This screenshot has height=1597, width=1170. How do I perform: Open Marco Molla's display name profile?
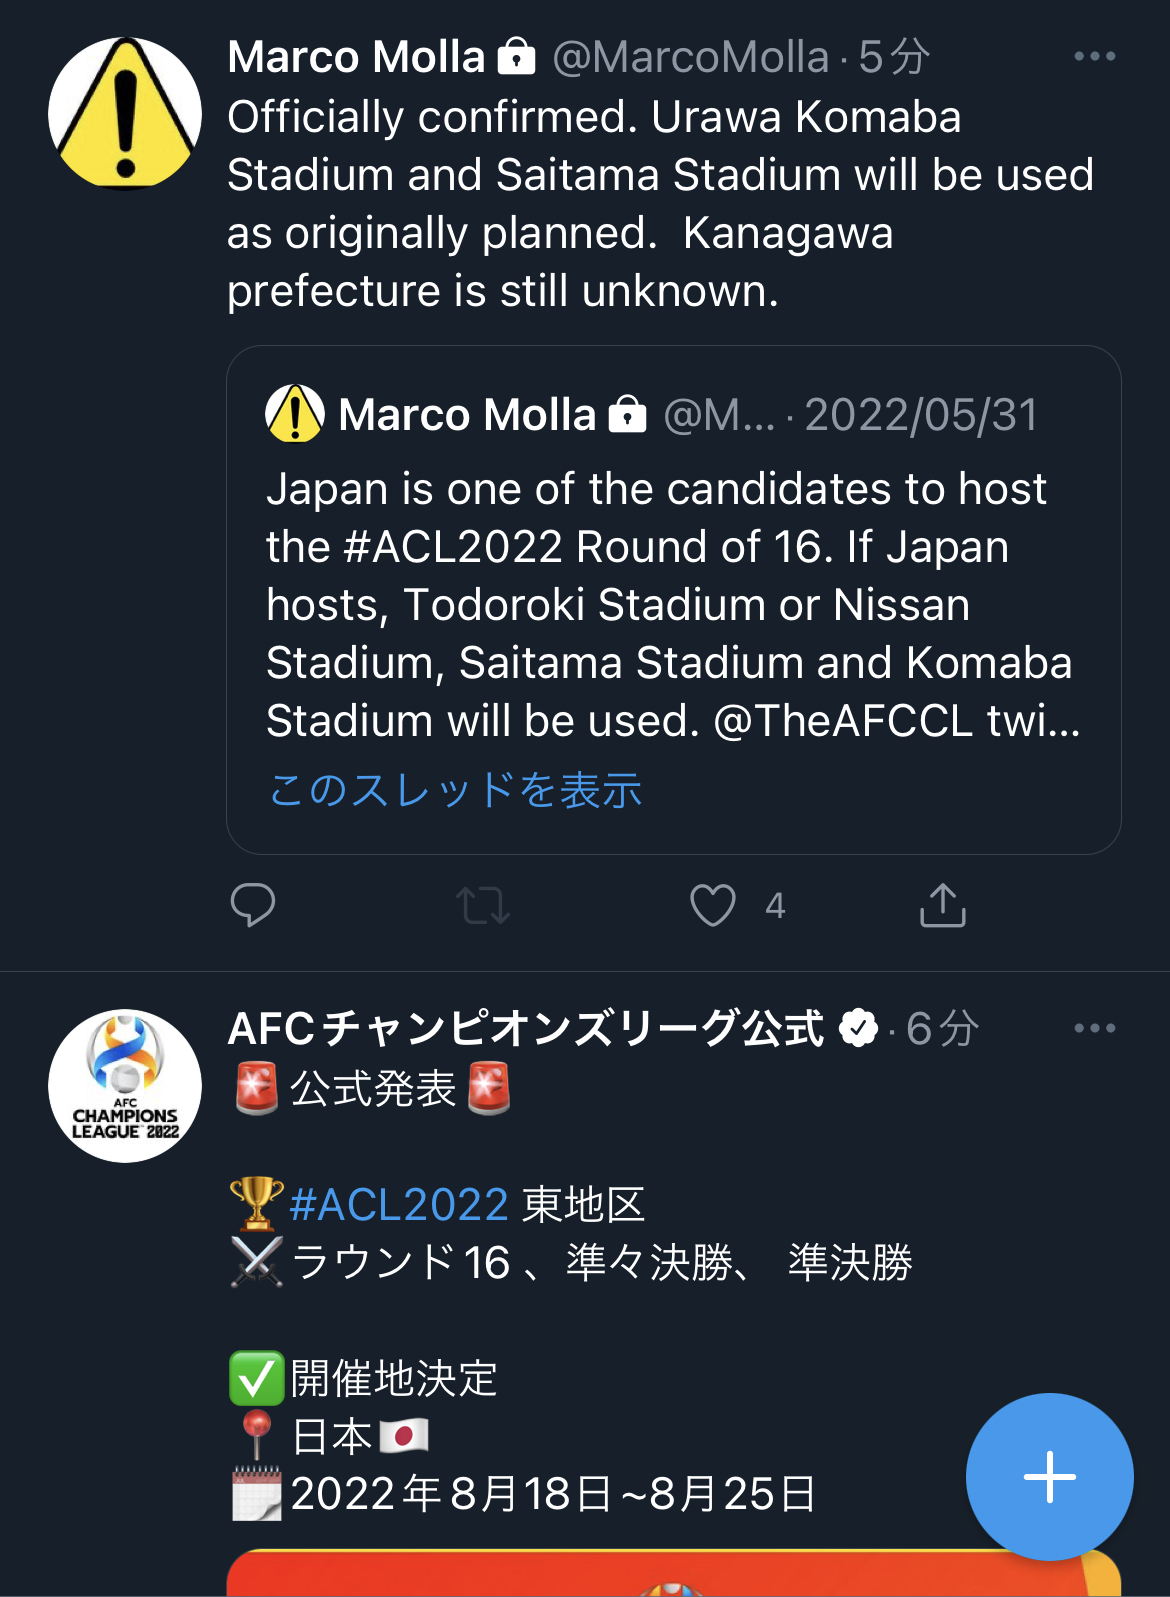point(356,57)
